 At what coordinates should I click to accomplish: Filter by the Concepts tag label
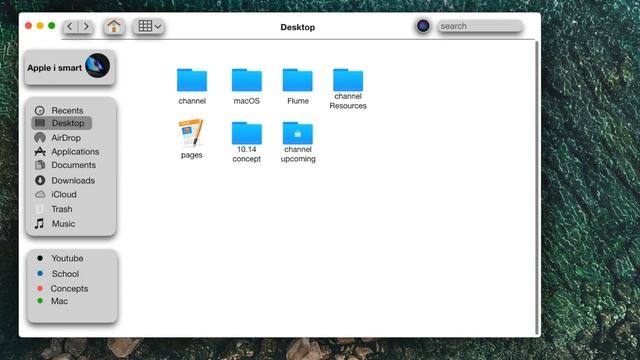click(69, 289)
